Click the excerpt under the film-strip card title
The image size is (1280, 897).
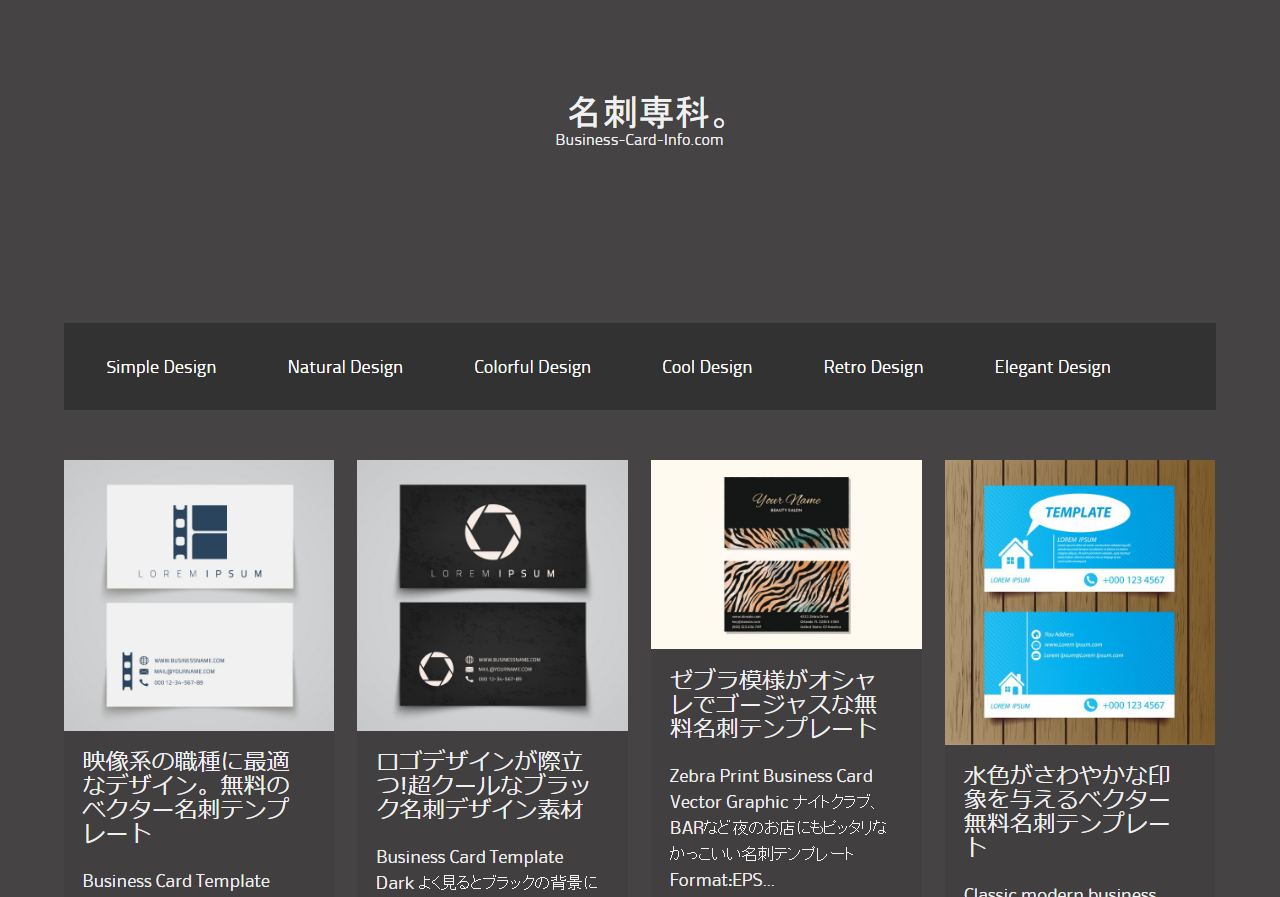tap(176, 881)
